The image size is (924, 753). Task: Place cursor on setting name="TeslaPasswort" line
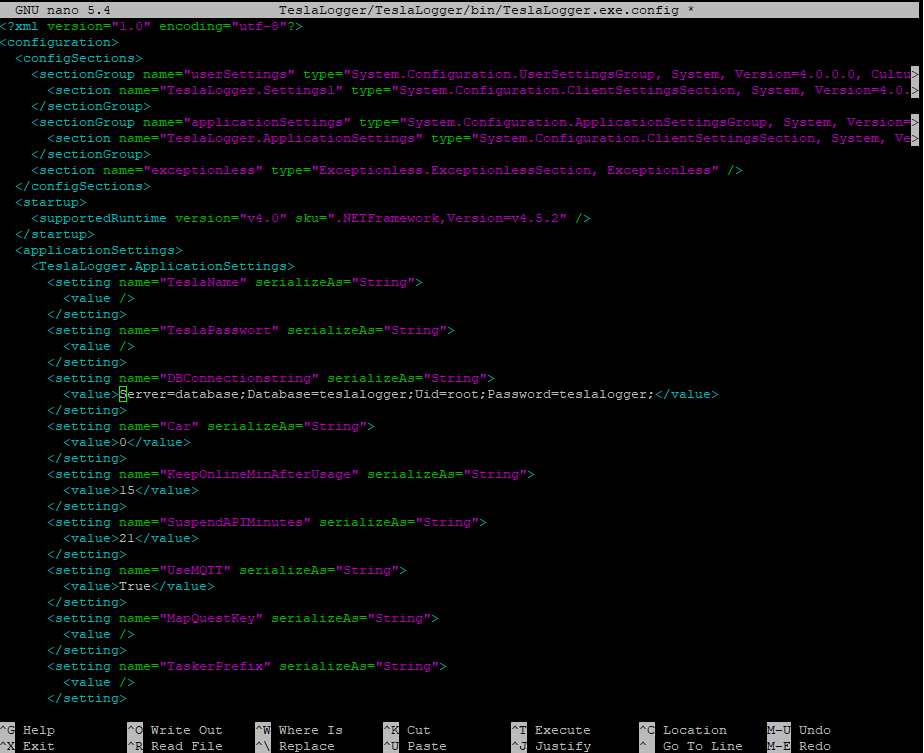(x=251, y=331)
